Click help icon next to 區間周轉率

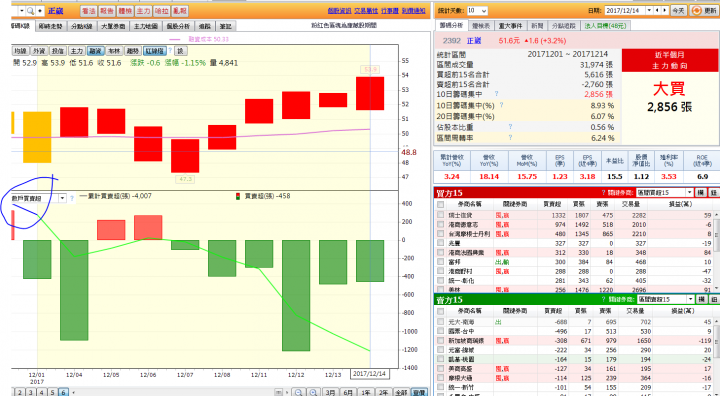point(510,138)
